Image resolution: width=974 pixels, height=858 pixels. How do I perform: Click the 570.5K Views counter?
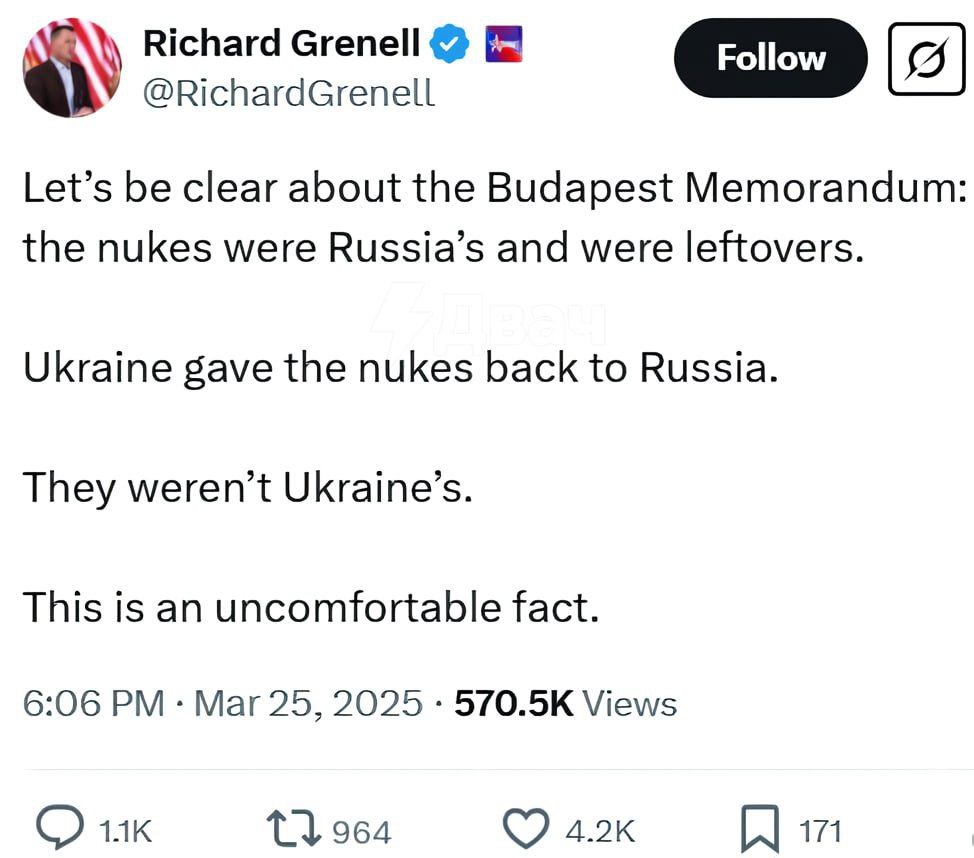[565, 704]
